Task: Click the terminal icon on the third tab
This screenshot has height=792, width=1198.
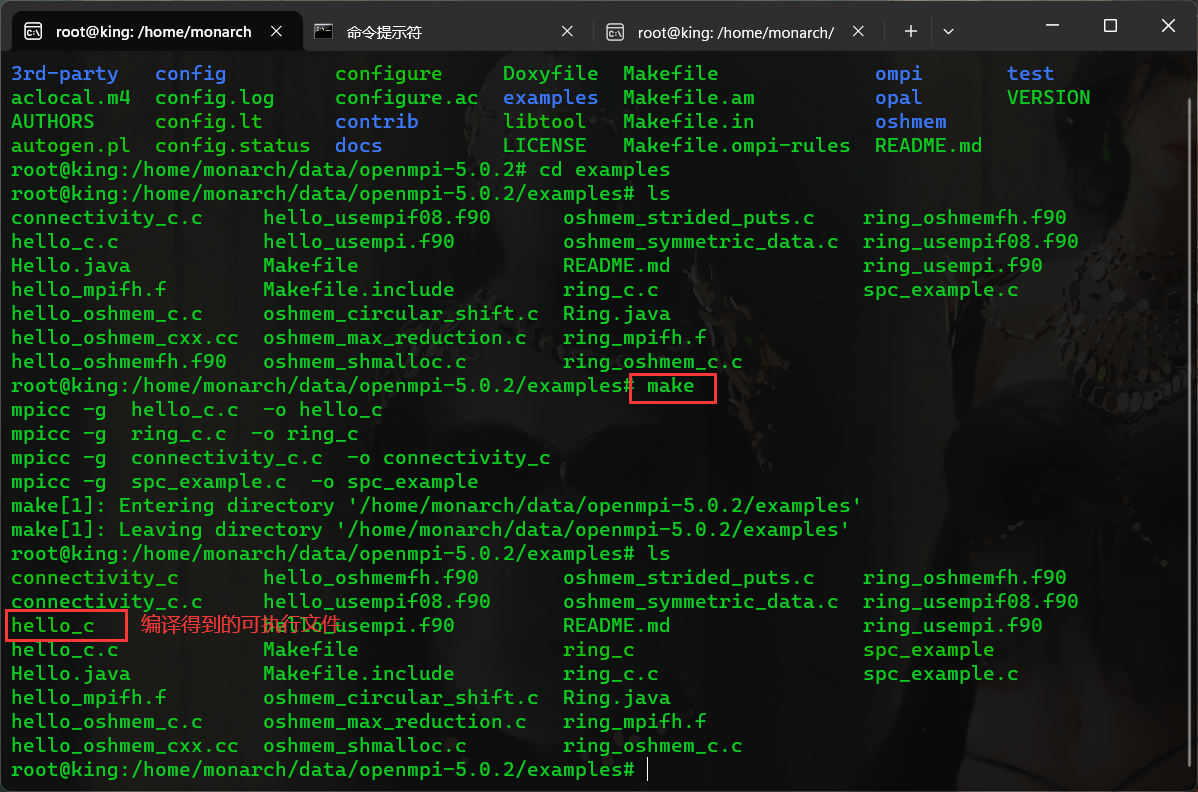Action: pyautogui.click(x=615, y=32)
